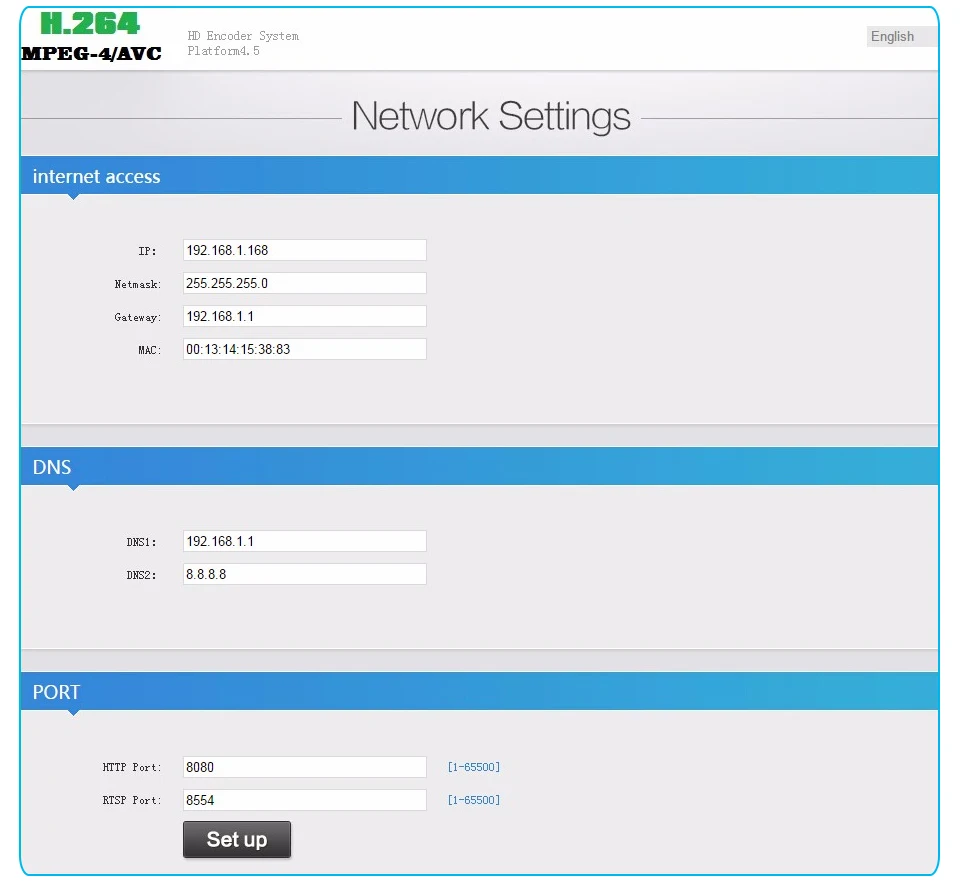Click the internet access section header

[x=479, y=176]
